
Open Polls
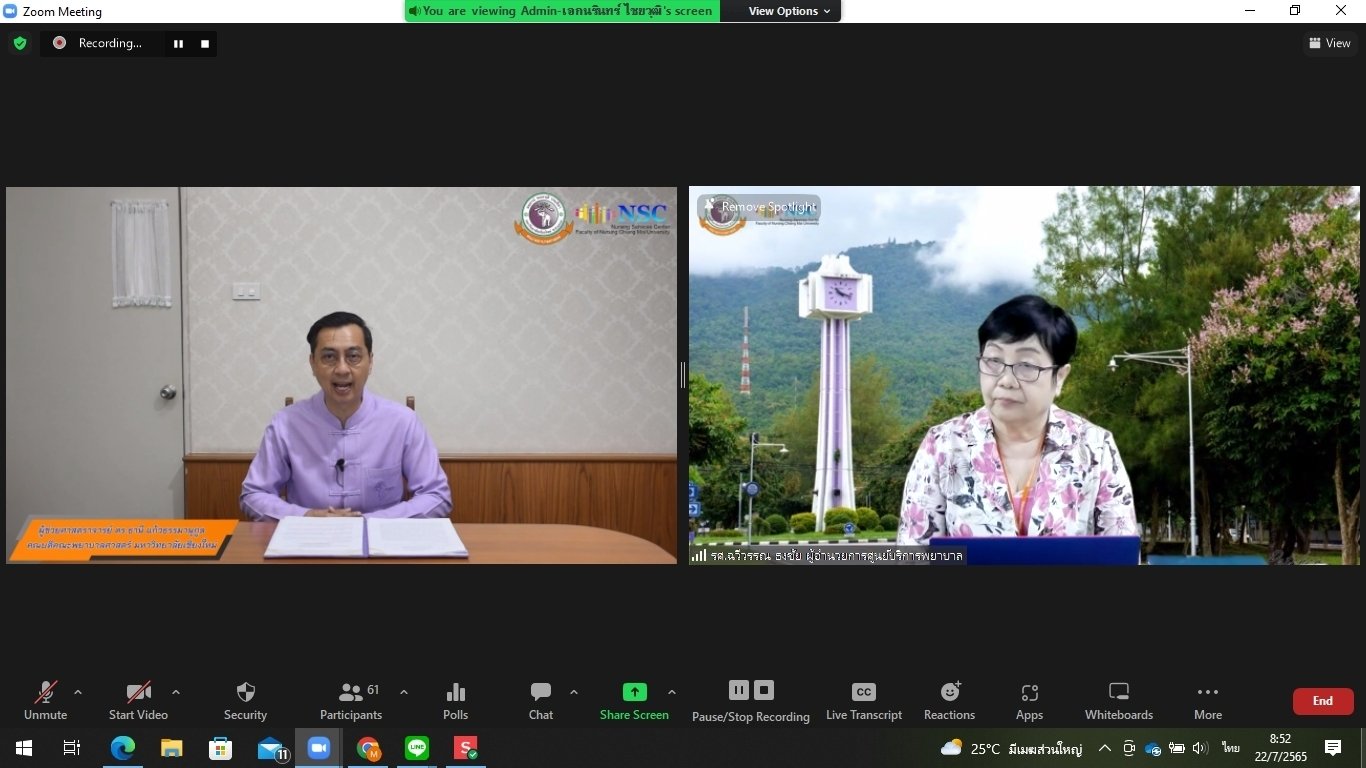click(x=455, y=700)
